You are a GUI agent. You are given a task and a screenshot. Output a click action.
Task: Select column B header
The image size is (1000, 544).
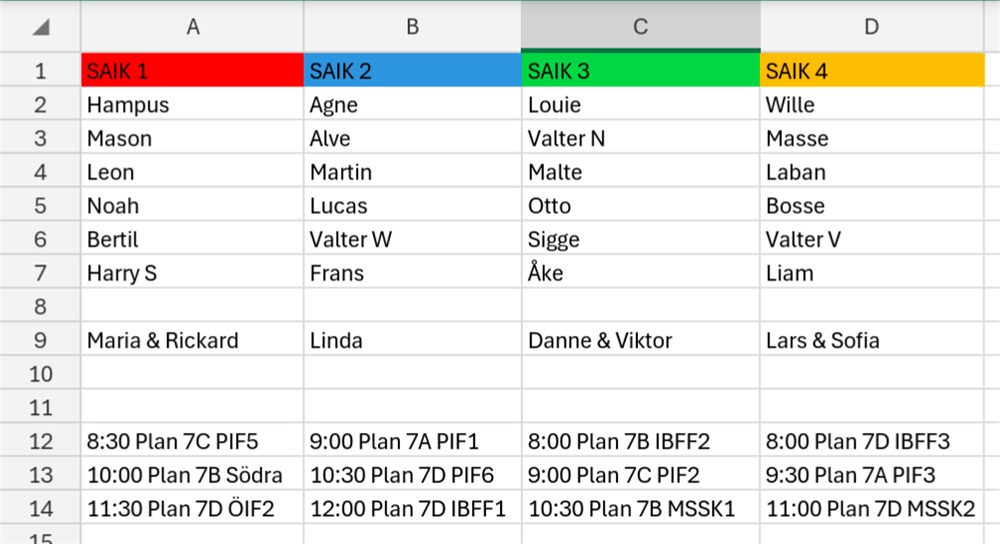pos(413,27)
